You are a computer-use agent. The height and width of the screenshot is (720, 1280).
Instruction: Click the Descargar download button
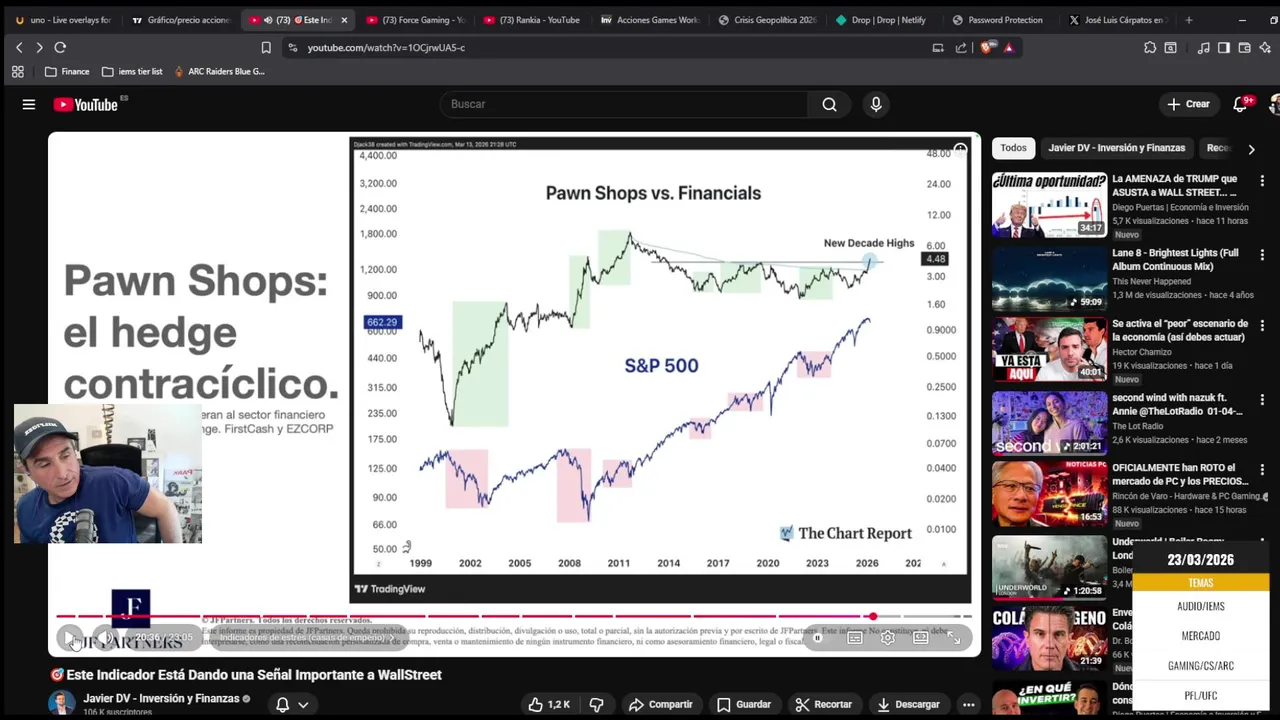point(908,704)
